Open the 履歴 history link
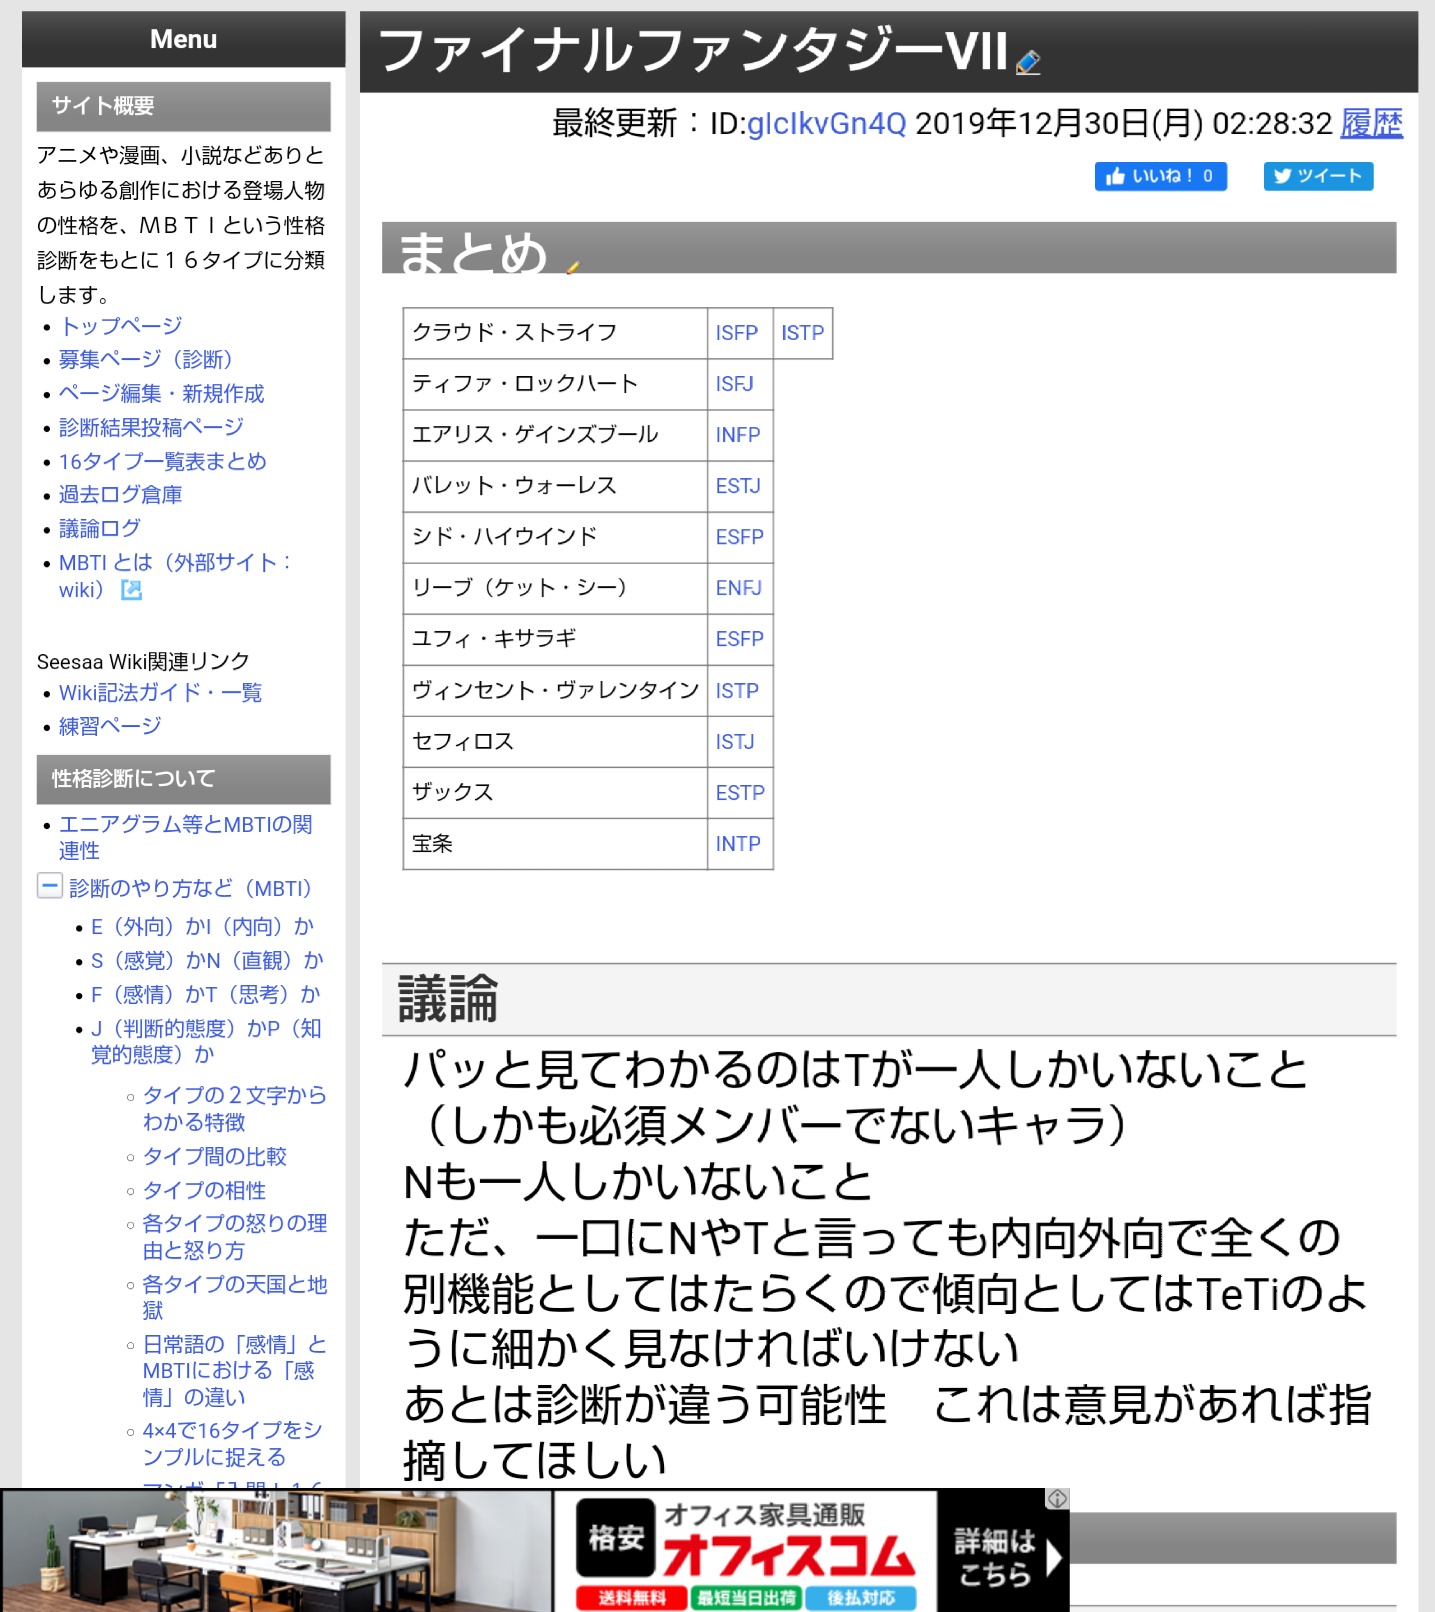 1371,123
